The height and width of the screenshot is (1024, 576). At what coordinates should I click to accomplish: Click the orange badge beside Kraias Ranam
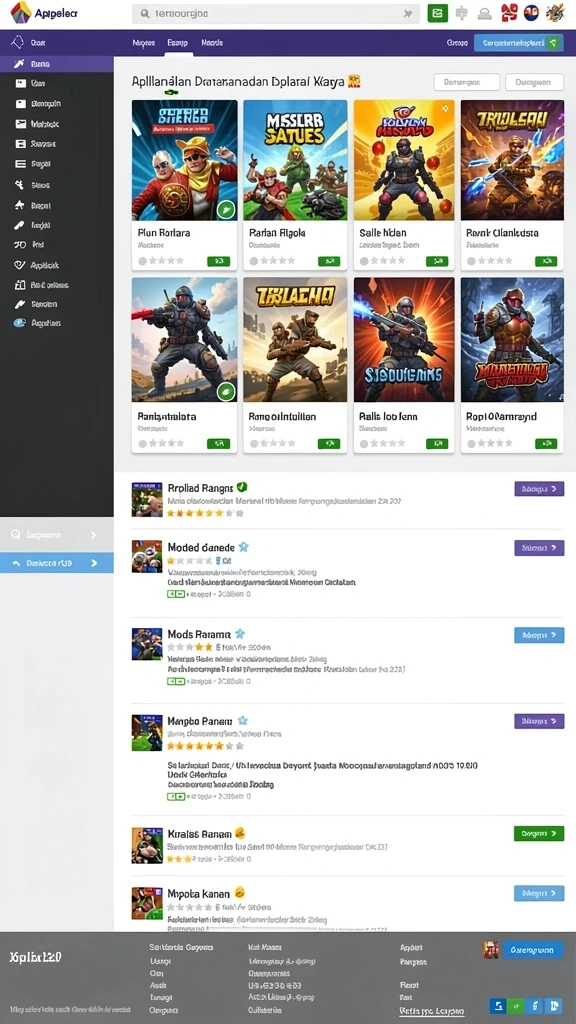point(240,833)
